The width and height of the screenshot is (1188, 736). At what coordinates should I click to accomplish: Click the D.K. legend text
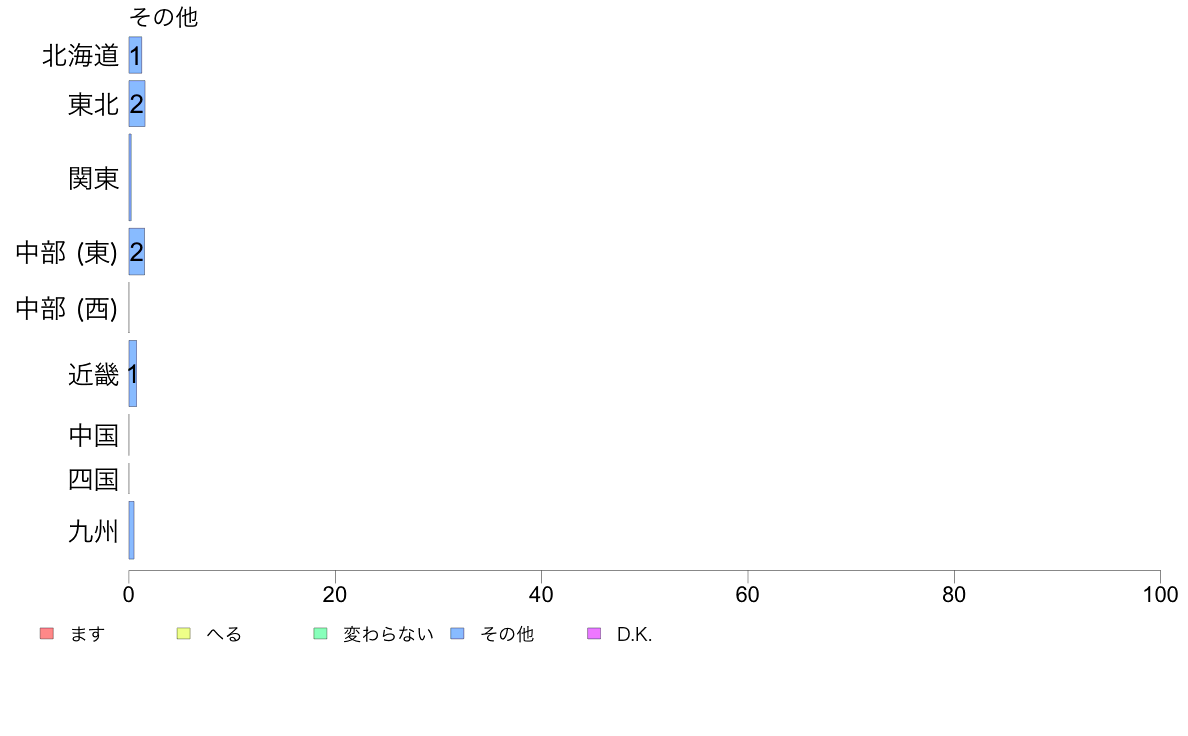pyautogui.click(x=634, y=634)
